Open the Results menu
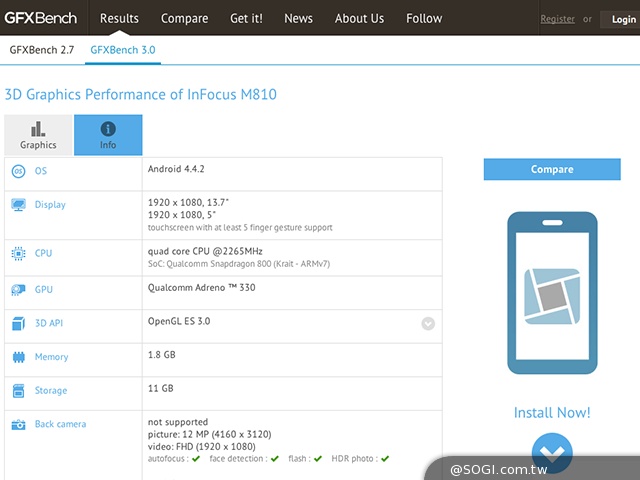The height and width of the screenshot is (480, 640). pyautogui.click(x=119, y=18)
